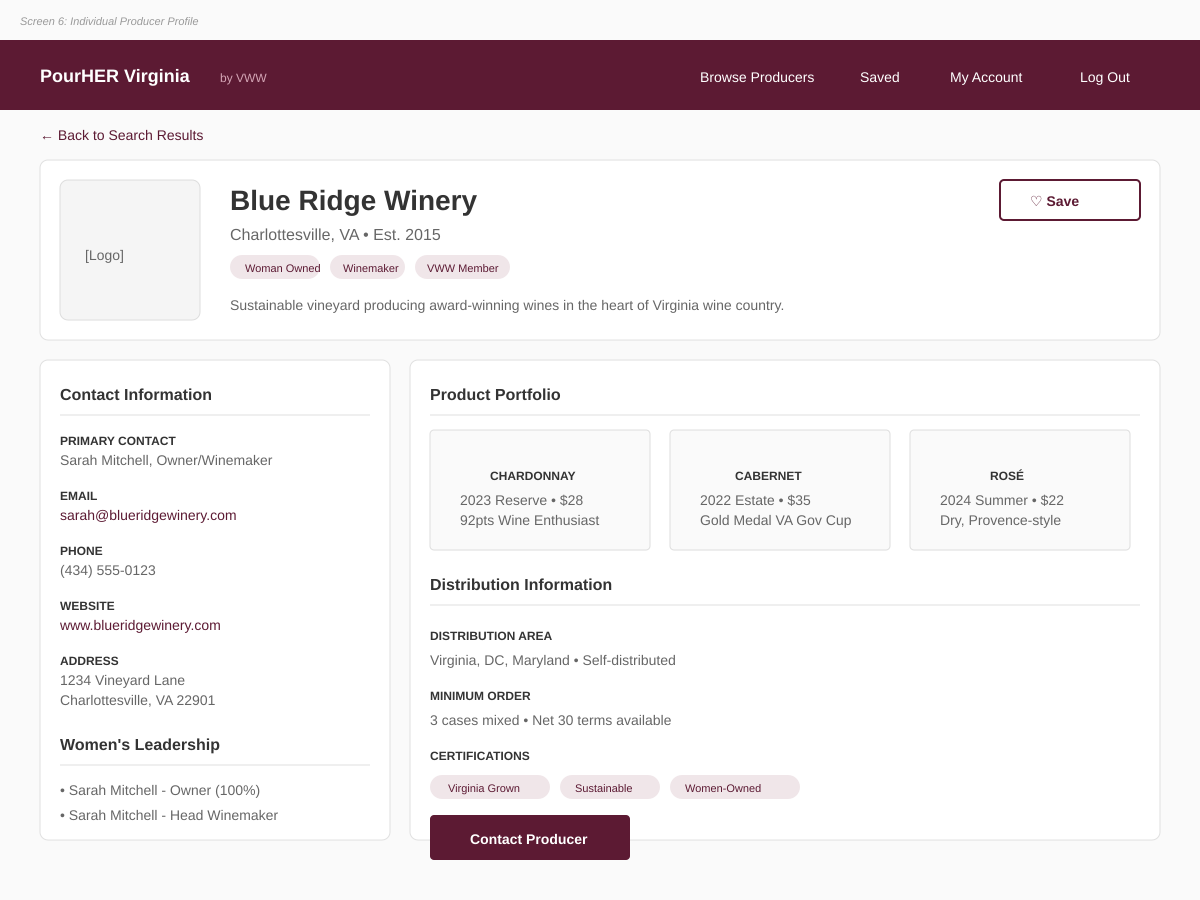1200x900 pixels.
Task: Open My Account from the nav
Action: click(x=986, y=77)
